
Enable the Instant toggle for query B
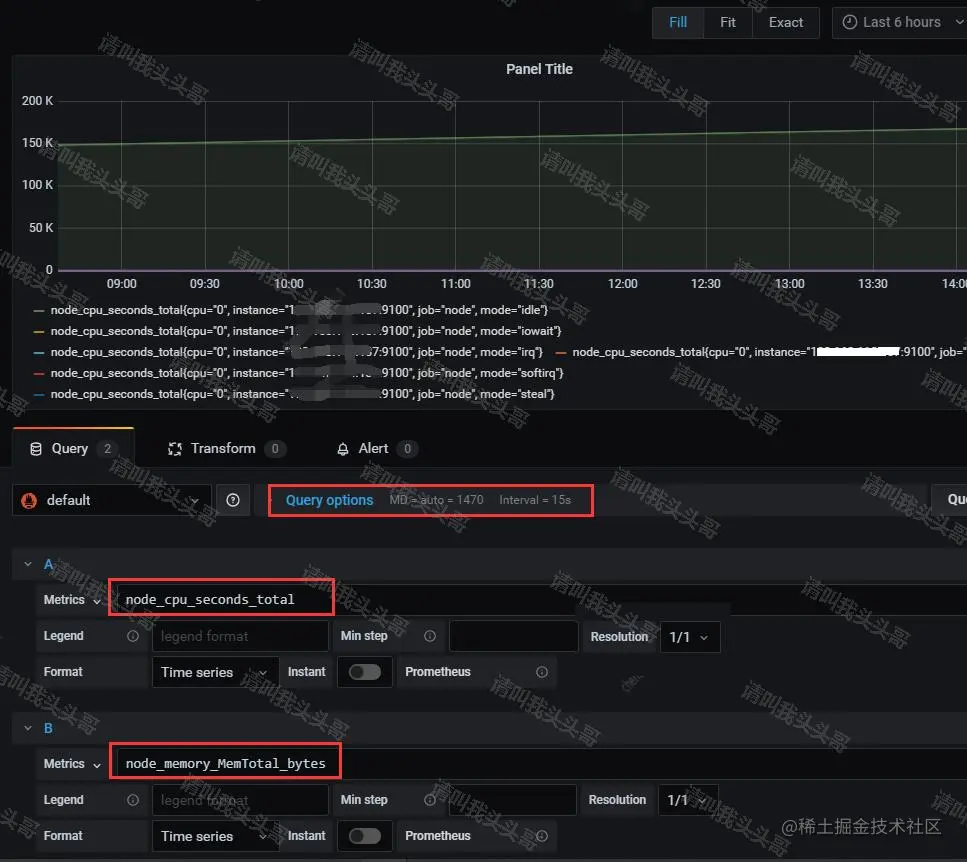pyautogui.click(x=365, y=836)
